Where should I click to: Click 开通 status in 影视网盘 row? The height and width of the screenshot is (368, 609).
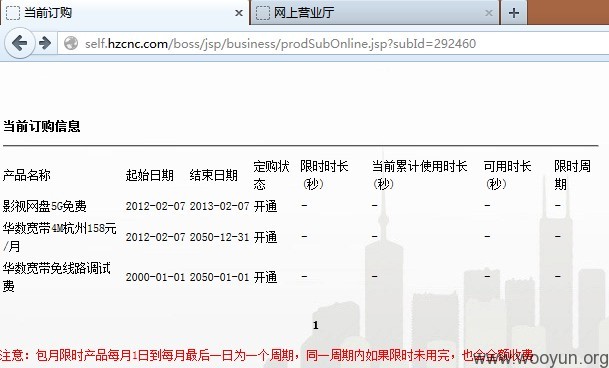(265, 206)
